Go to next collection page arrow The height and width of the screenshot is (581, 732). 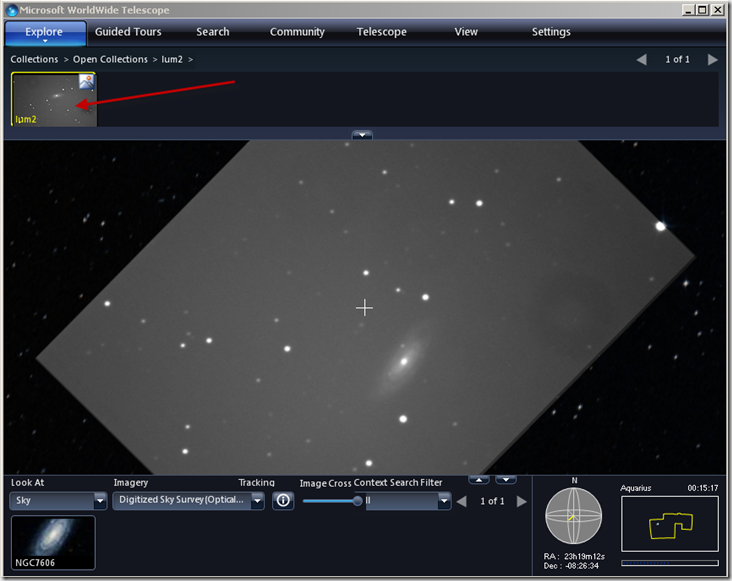click(x=712, y=59)
